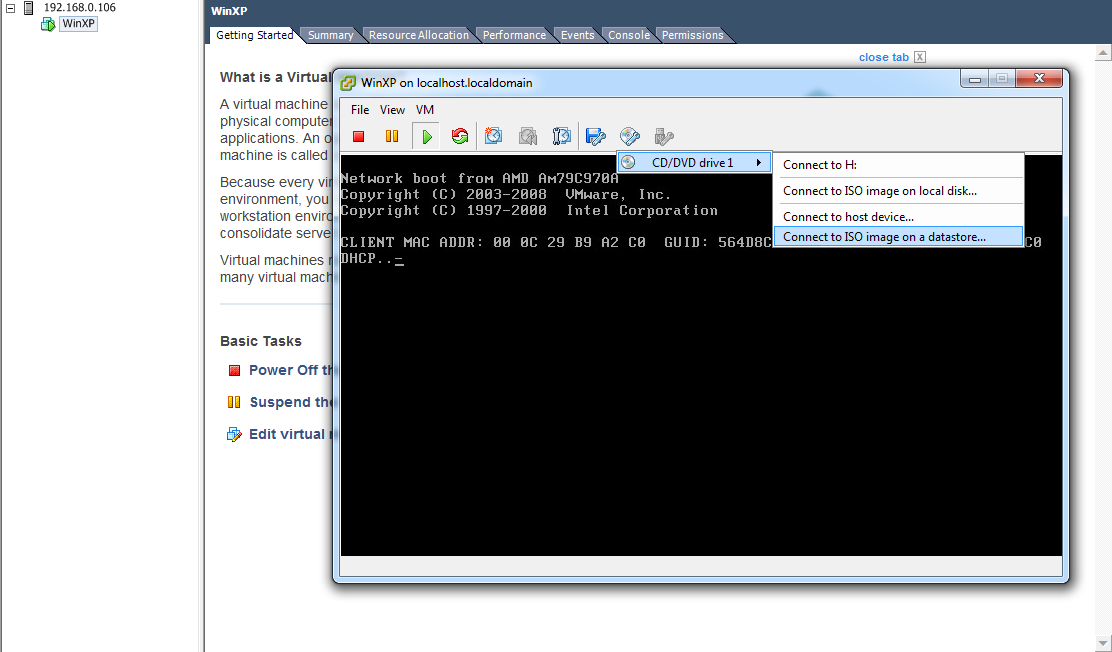The image size is (1112, 652).
Task: Close the WinXP console window
Action: (1039, 79)
